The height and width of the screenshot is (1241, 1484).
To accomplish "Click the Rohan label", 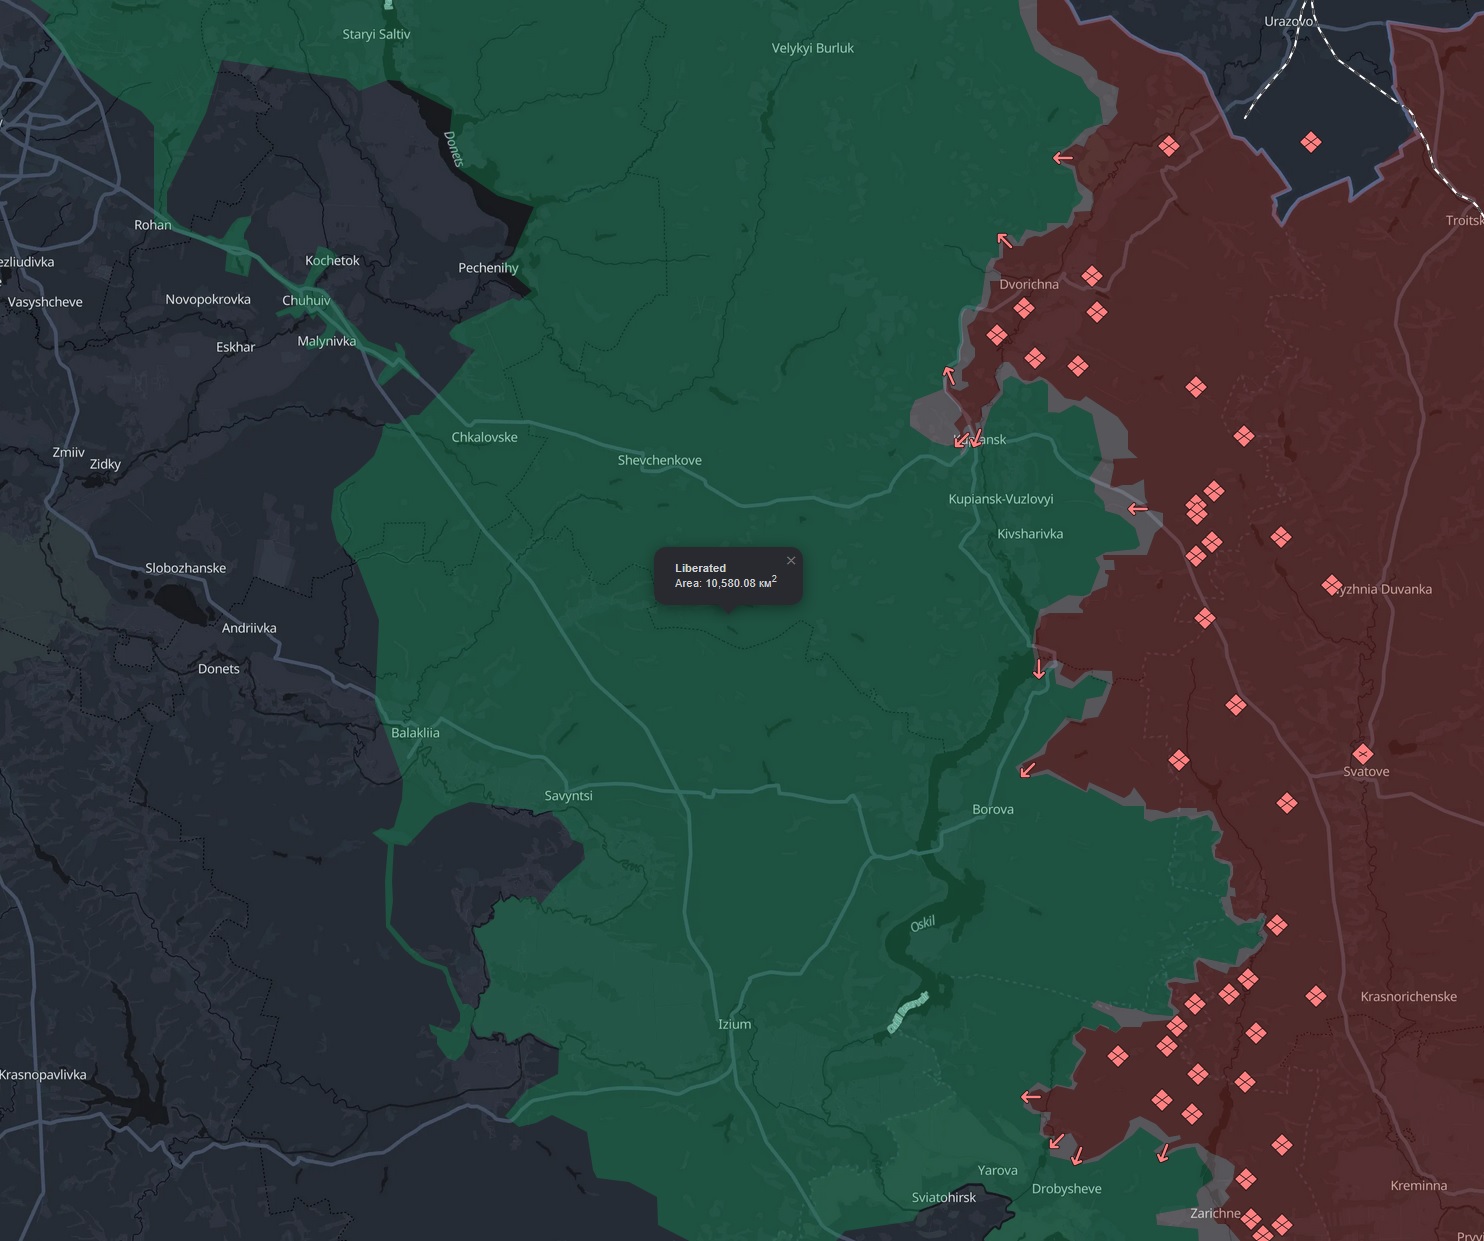I will pos(152,225).
